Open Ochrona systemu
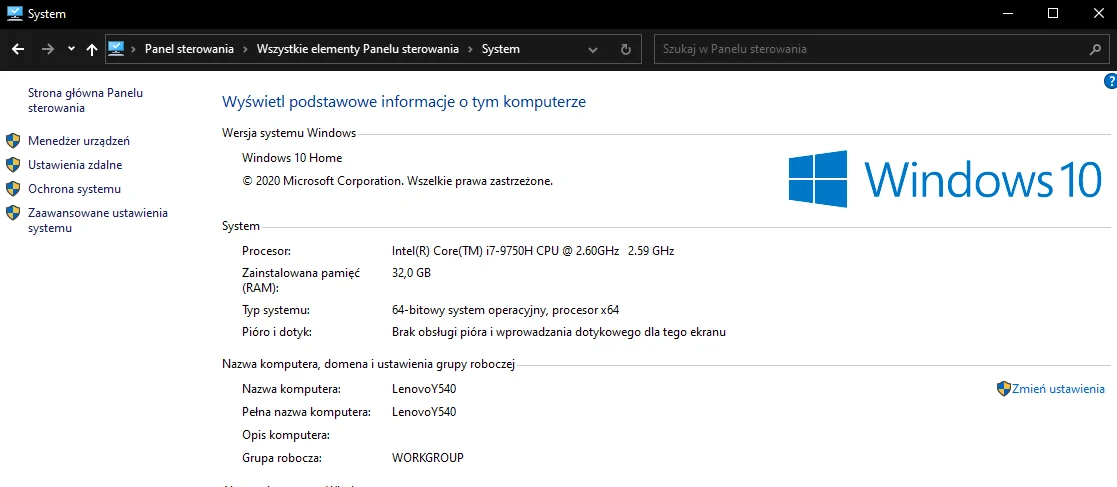This screenshot has width=1117, height=487. point(74,189)
